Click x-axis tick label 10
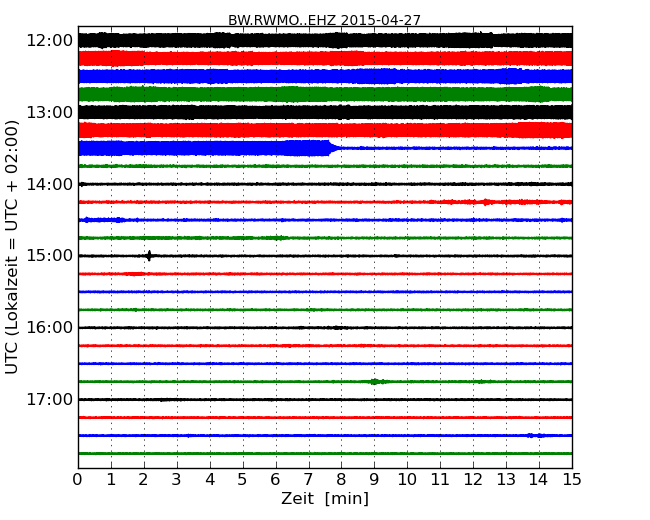This screenshot has height=520, width=650. pyautogui.click(x=407, y=480)
